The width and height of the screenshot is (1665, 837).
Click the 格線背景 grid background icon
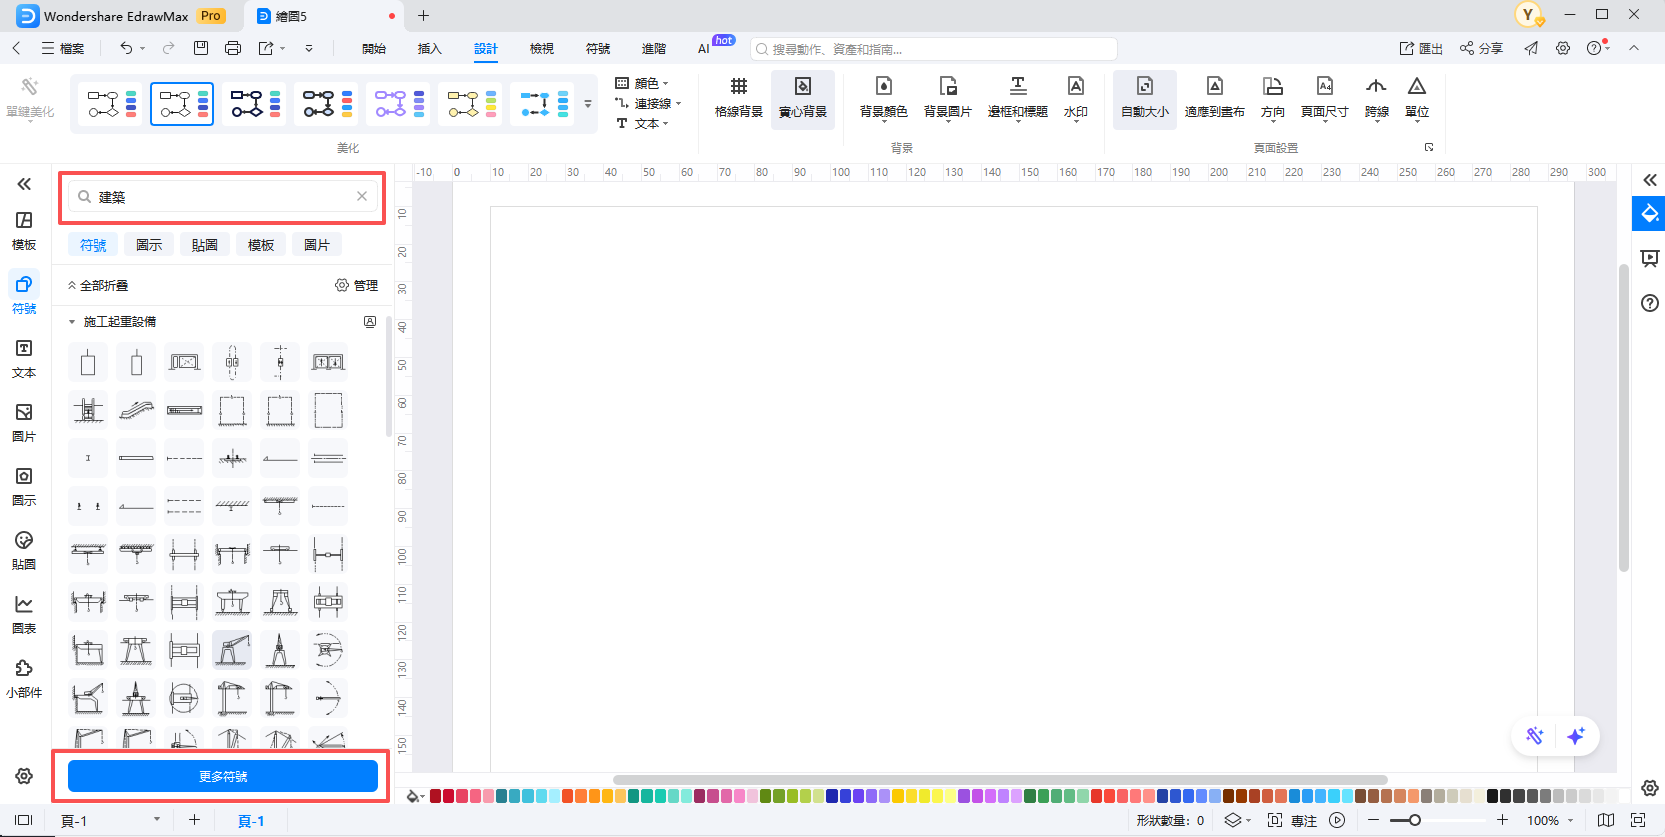[738, 96]
